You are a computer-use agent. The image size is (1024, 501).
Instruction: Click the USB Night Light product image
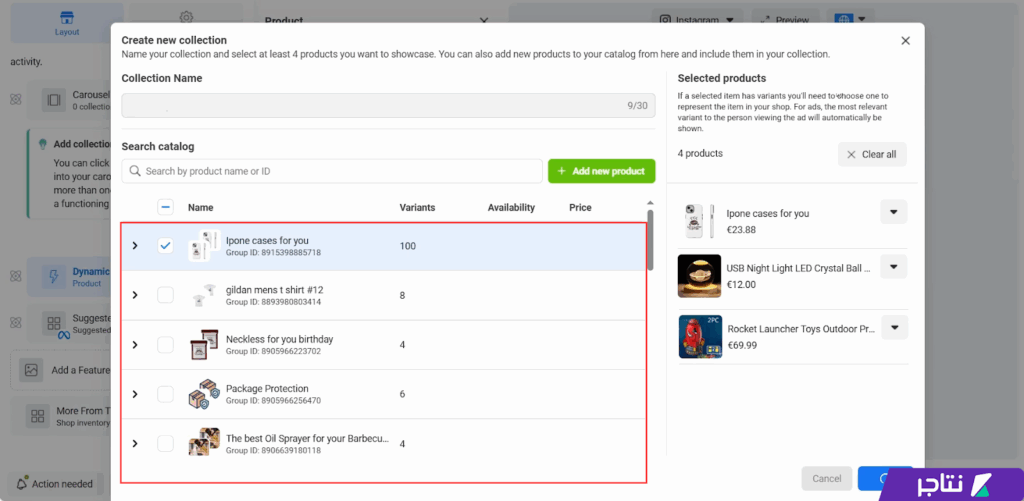coord(699,275)
